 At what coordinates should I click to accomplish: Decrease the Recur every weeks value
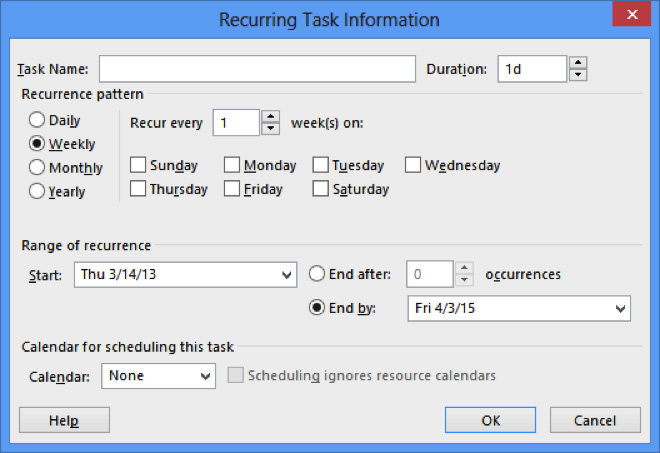tap(270, 129)
